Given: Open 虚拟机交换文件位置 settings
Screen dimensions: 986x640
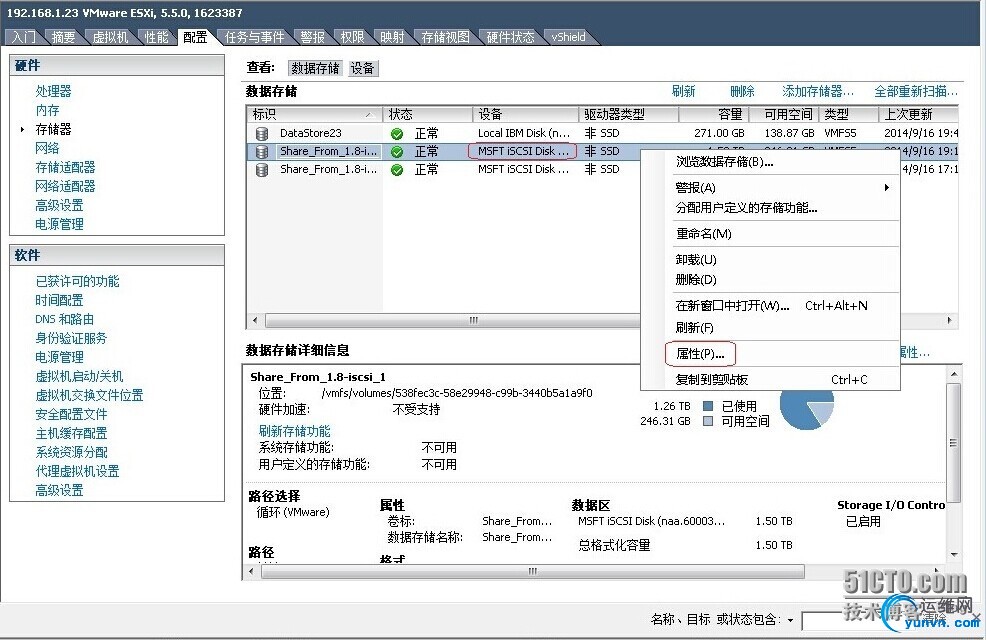Looking at the screenshot, I should tap(89, 395).
